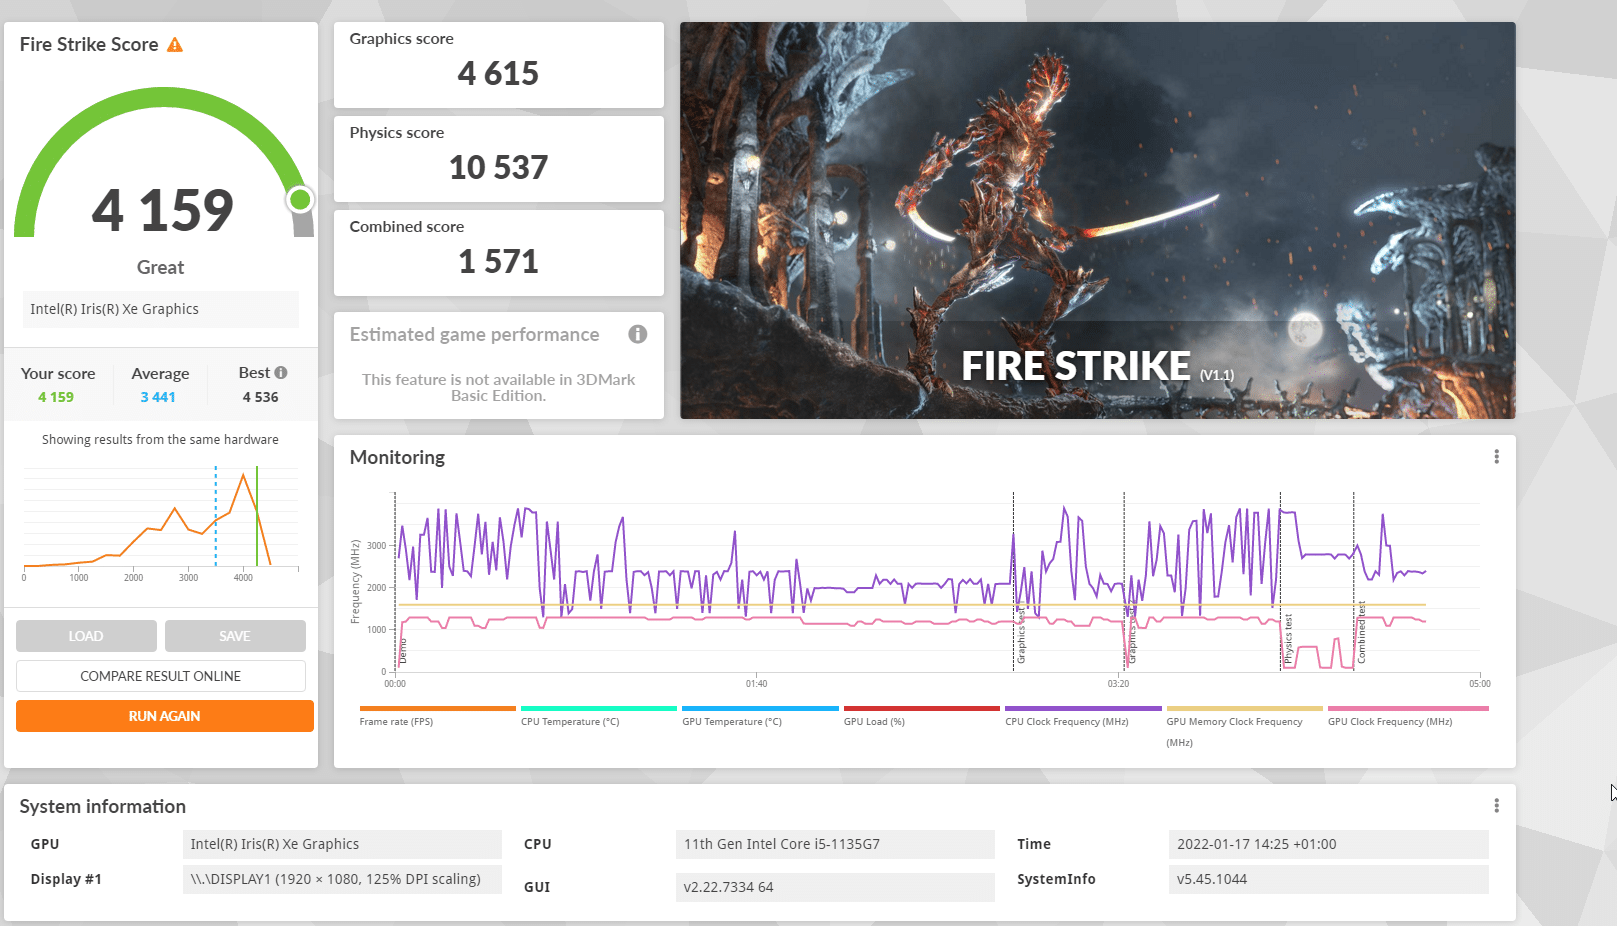Screen dimensions: 1617x926
Task: Click the Average score value 3 441
Action: pyautogui.click(x=158, y=397)
